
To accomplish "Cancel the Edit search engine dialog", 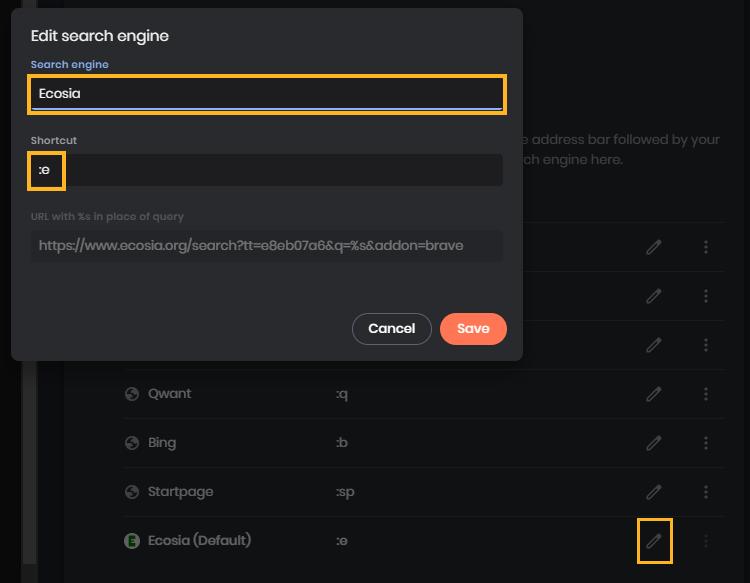I will pyautogui.click(x=392, y=329).
